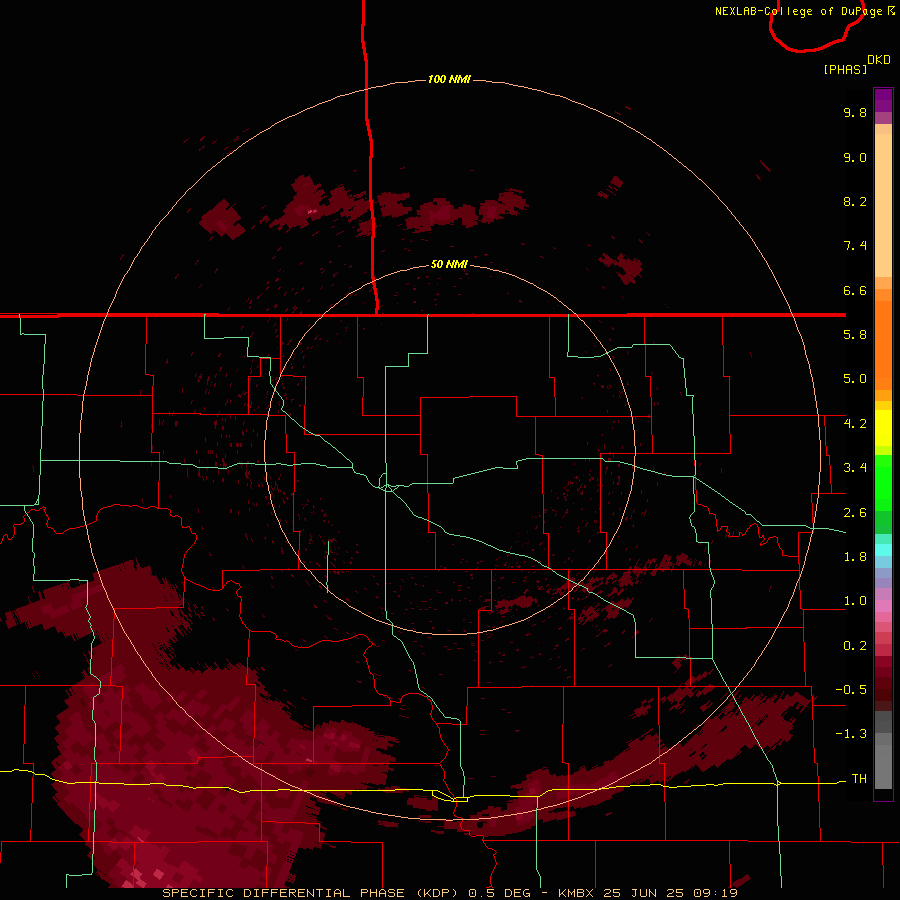Viewport: 900px width, 900px height.
Task: Click the 50 NMI range ring label
Action: click(x=449, y=264)
